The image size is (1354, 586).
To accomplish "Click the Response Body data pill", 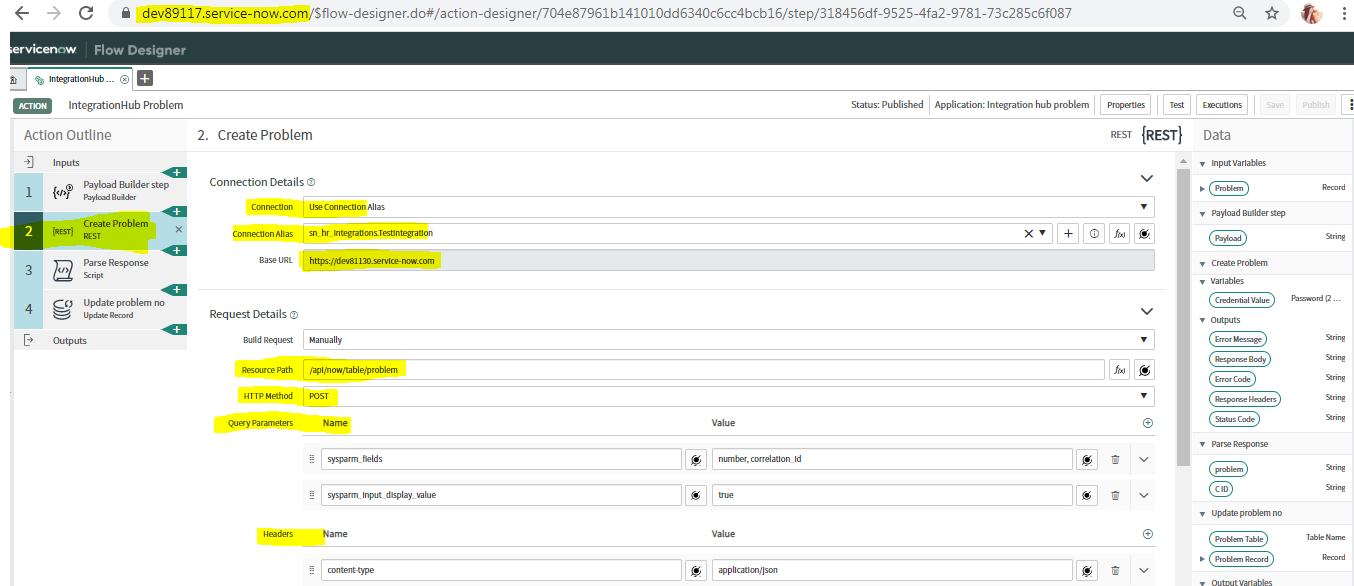I will pyautogui.click(x=1240, y=358).
